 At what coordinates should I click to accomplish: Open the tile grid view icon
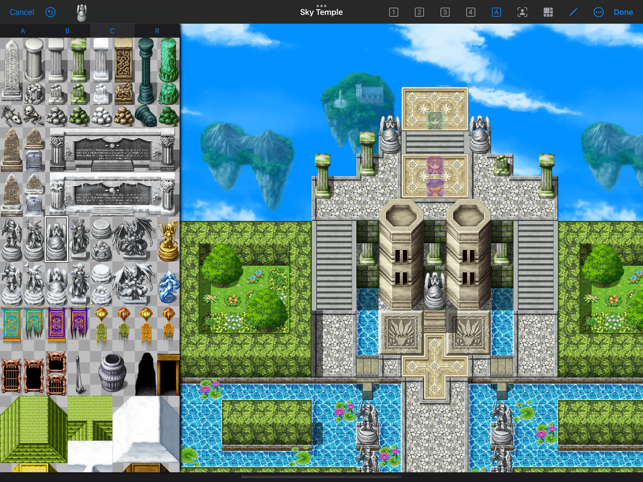click(x=548, y=12)
